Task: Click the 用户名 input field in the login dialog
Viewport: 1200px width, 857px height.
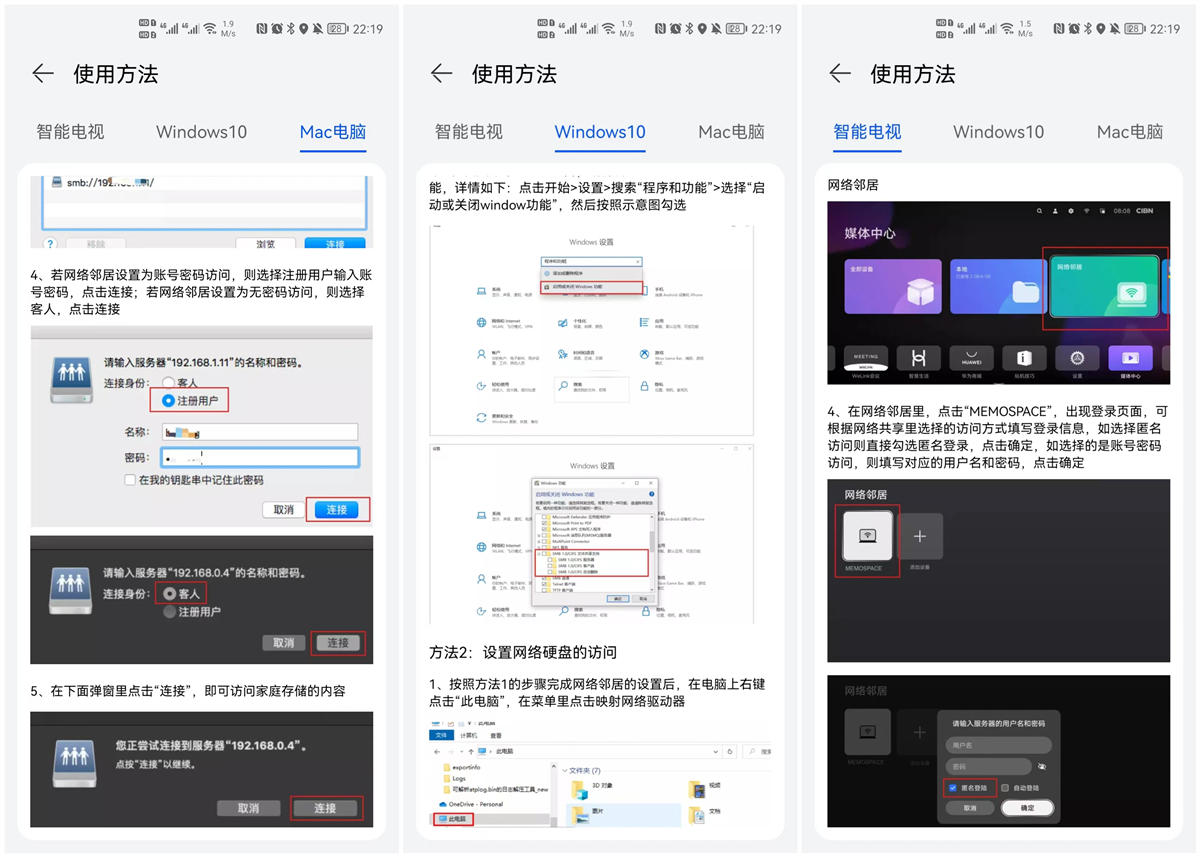Action: [x=998, y=744]
